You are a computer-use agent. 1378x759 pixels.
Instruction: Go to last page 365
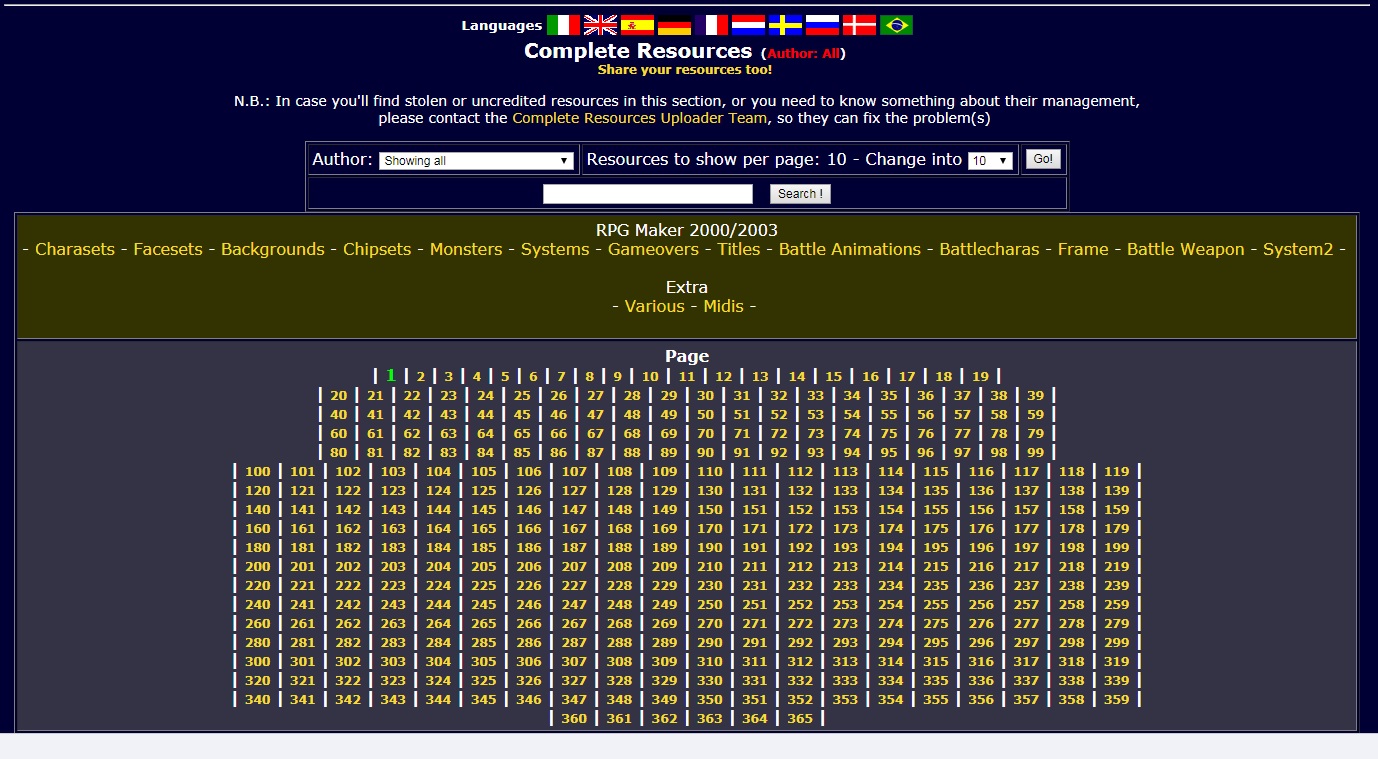(x=800, y=719)
